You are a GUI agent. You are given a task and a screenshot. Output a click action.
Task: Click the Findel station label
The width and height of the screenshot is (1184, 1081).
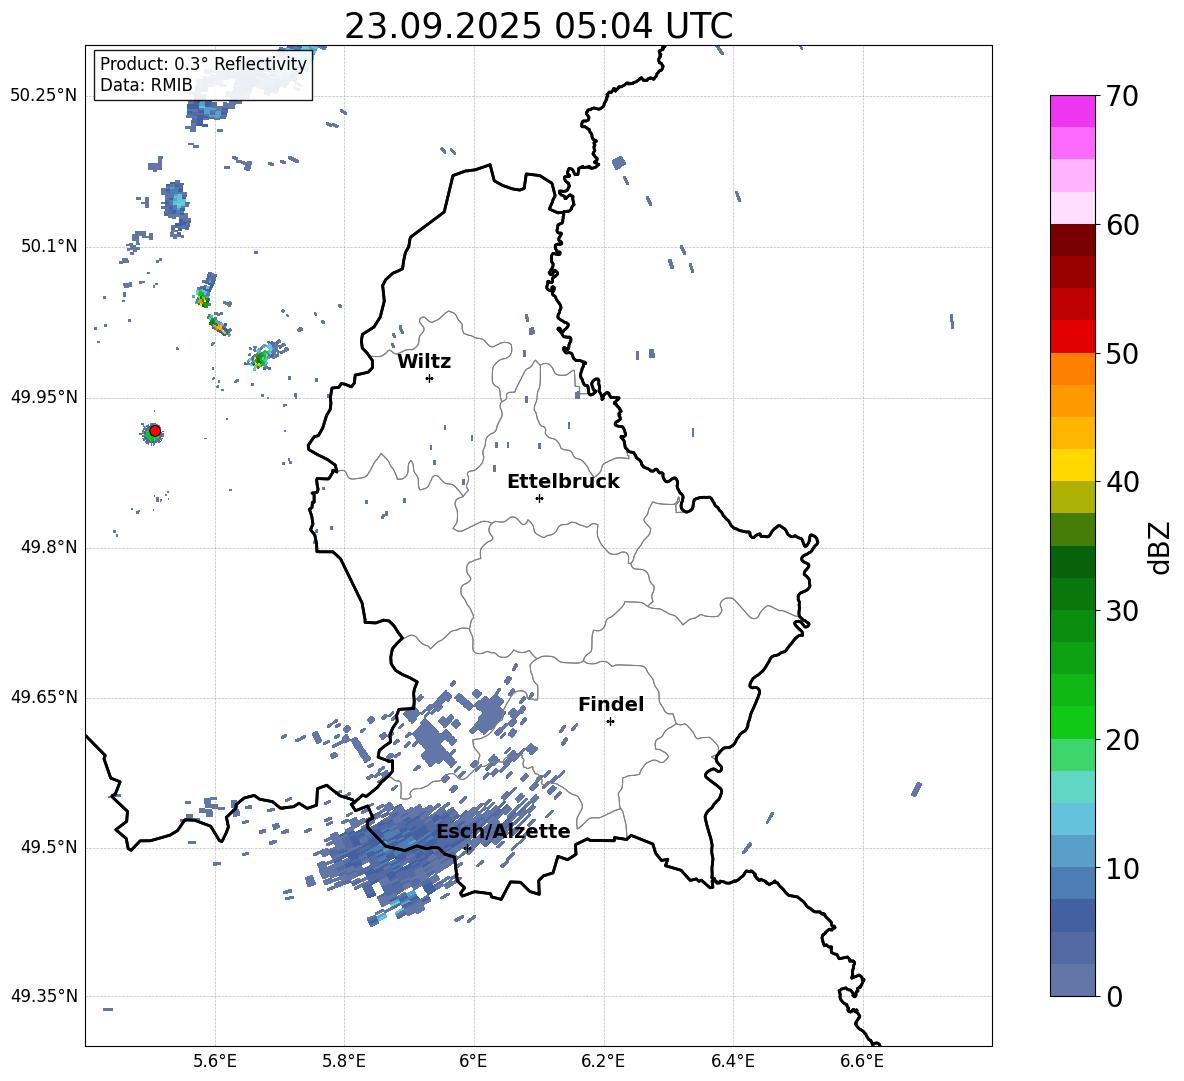(x=611, y=704)
